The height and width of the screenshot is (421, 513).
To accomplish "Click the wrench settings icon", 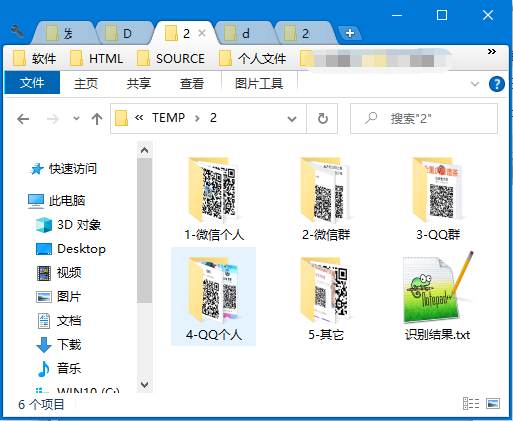I will click(x=17, y=32).
